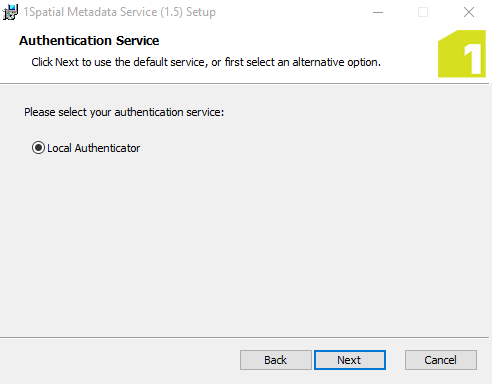This screenshot has width=492, height=384.
Task: Minimize the setup window
Action: tap(378, 12)
